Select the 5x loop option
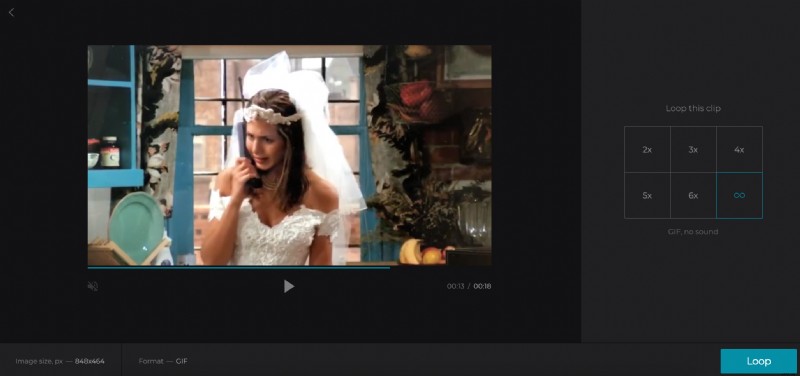 647,195
